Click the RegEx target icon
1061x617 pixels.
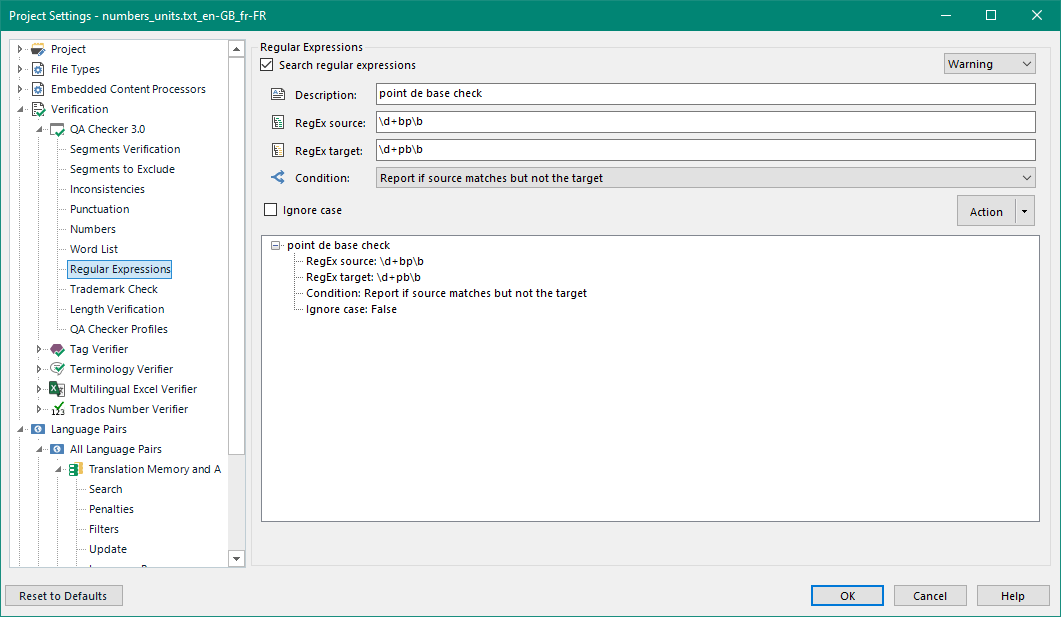click(x=277, y=150)
